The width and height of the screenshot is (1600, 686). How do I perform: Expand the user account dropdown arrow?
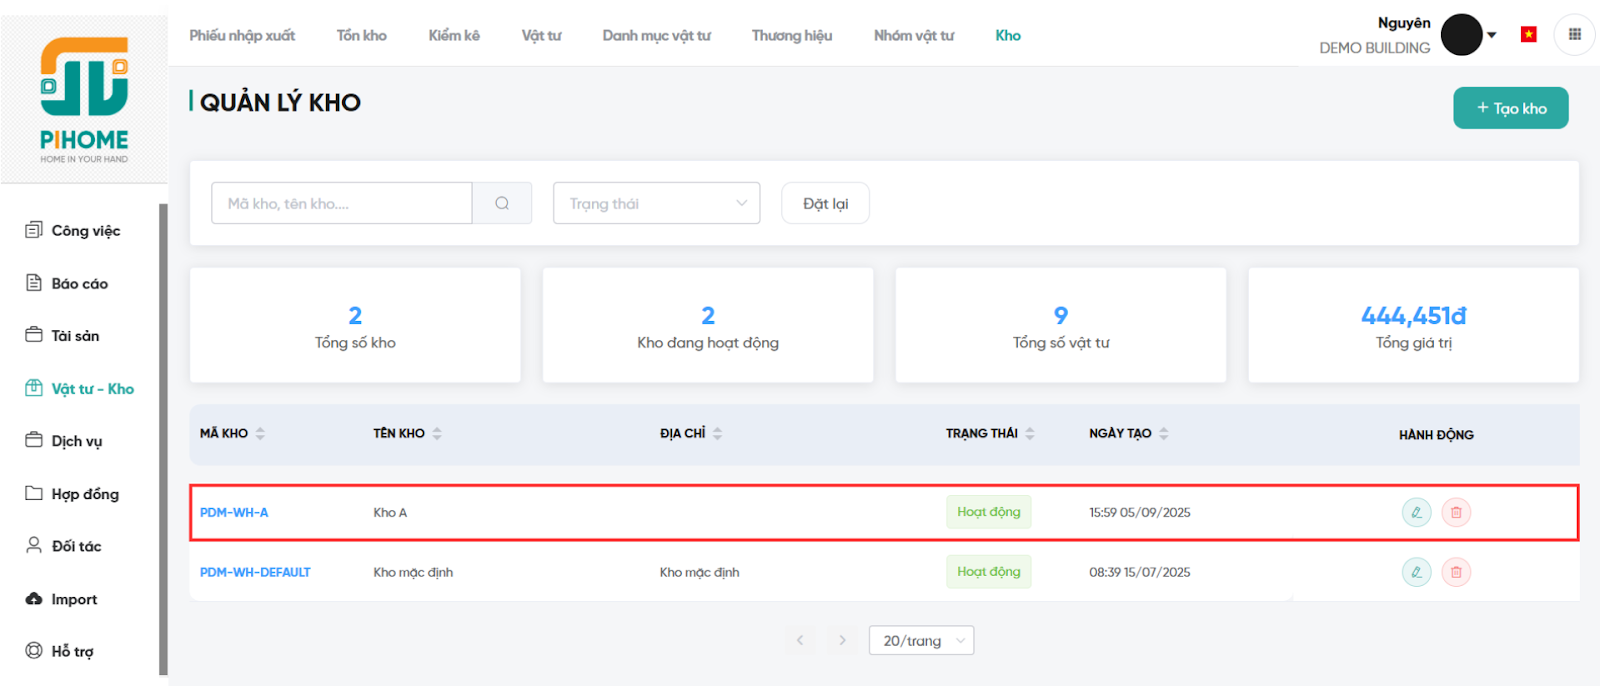coord(1492,35)
